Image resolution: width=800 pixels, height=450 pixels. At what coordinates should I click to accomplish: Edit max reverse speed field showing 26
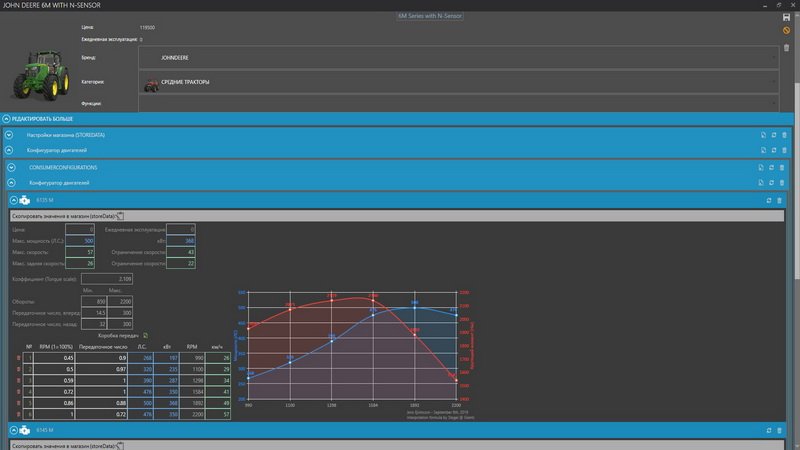[80, 263]
